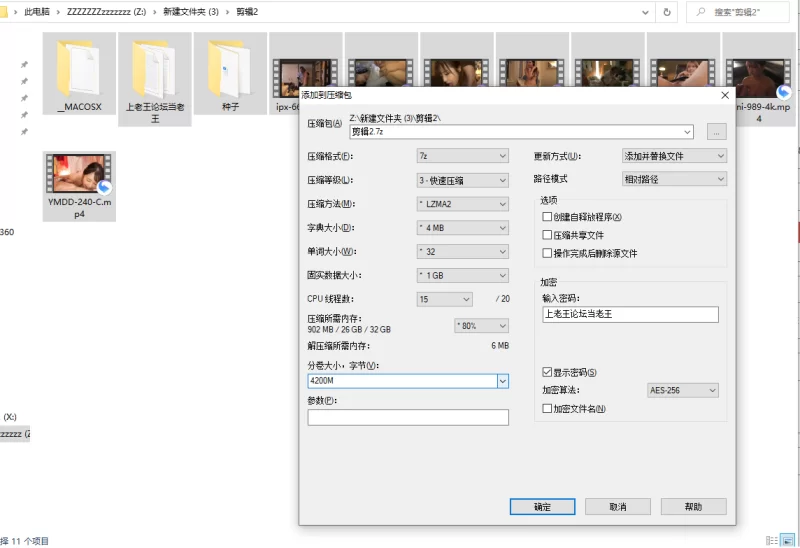Click the password input field
Viewport: 800px width, 548px height.
630,314
